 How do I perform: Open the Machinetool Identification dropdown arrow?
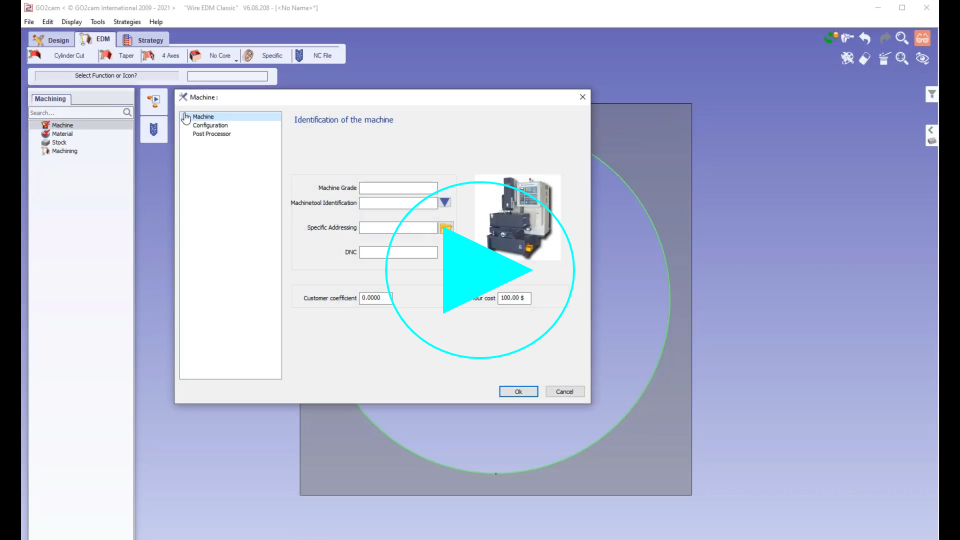tap(445, 202)
